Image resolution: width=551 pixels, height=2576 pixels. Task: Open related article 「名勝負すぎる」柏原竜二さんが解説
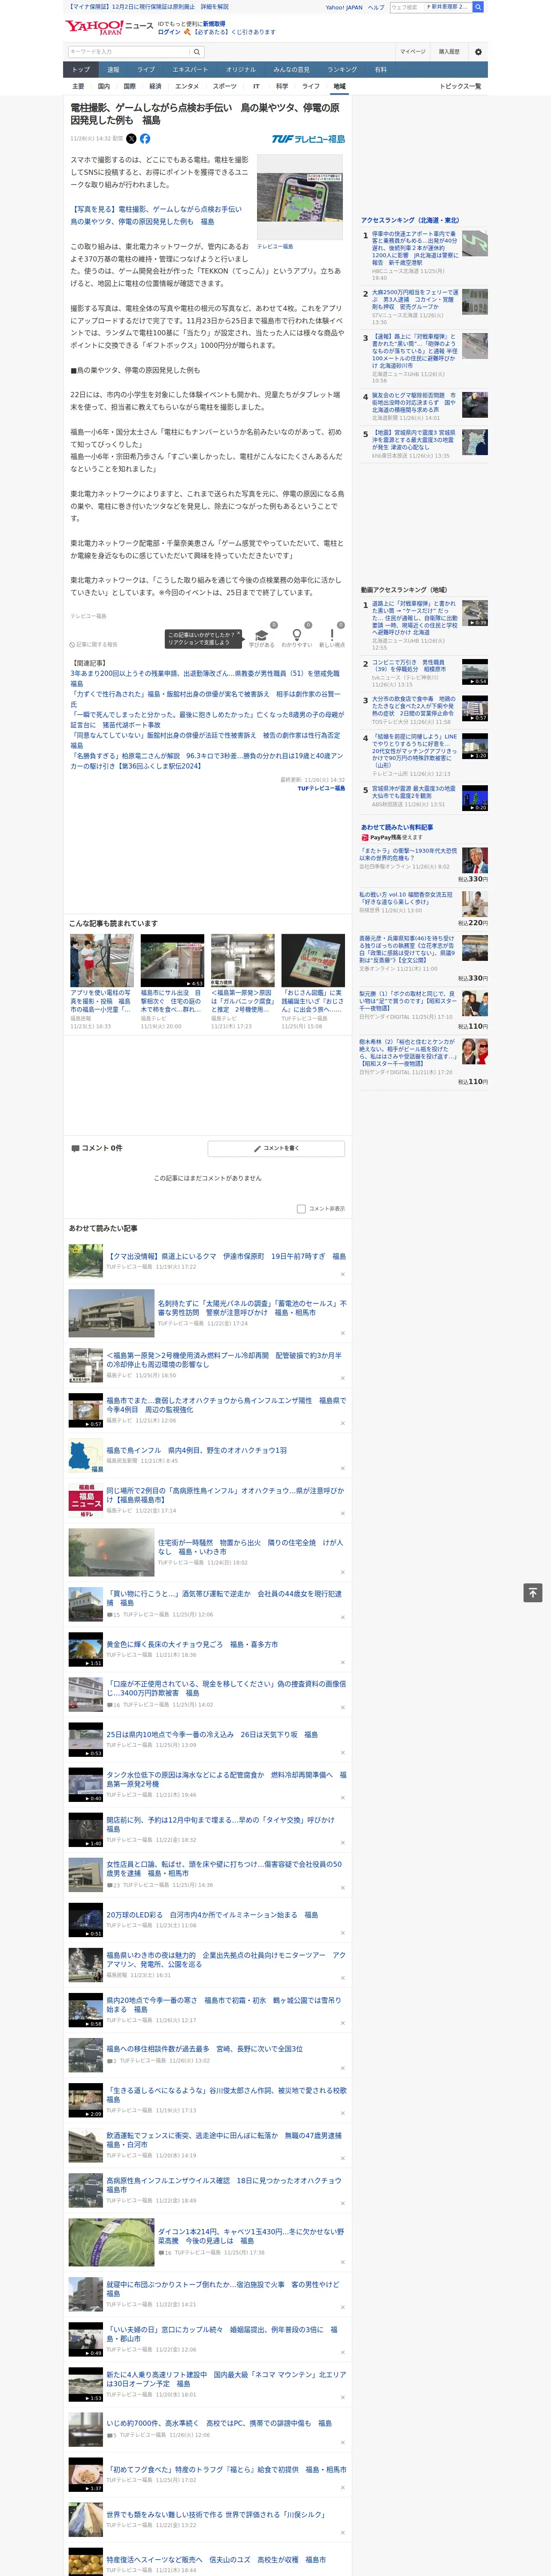click(x=206, y=761)
